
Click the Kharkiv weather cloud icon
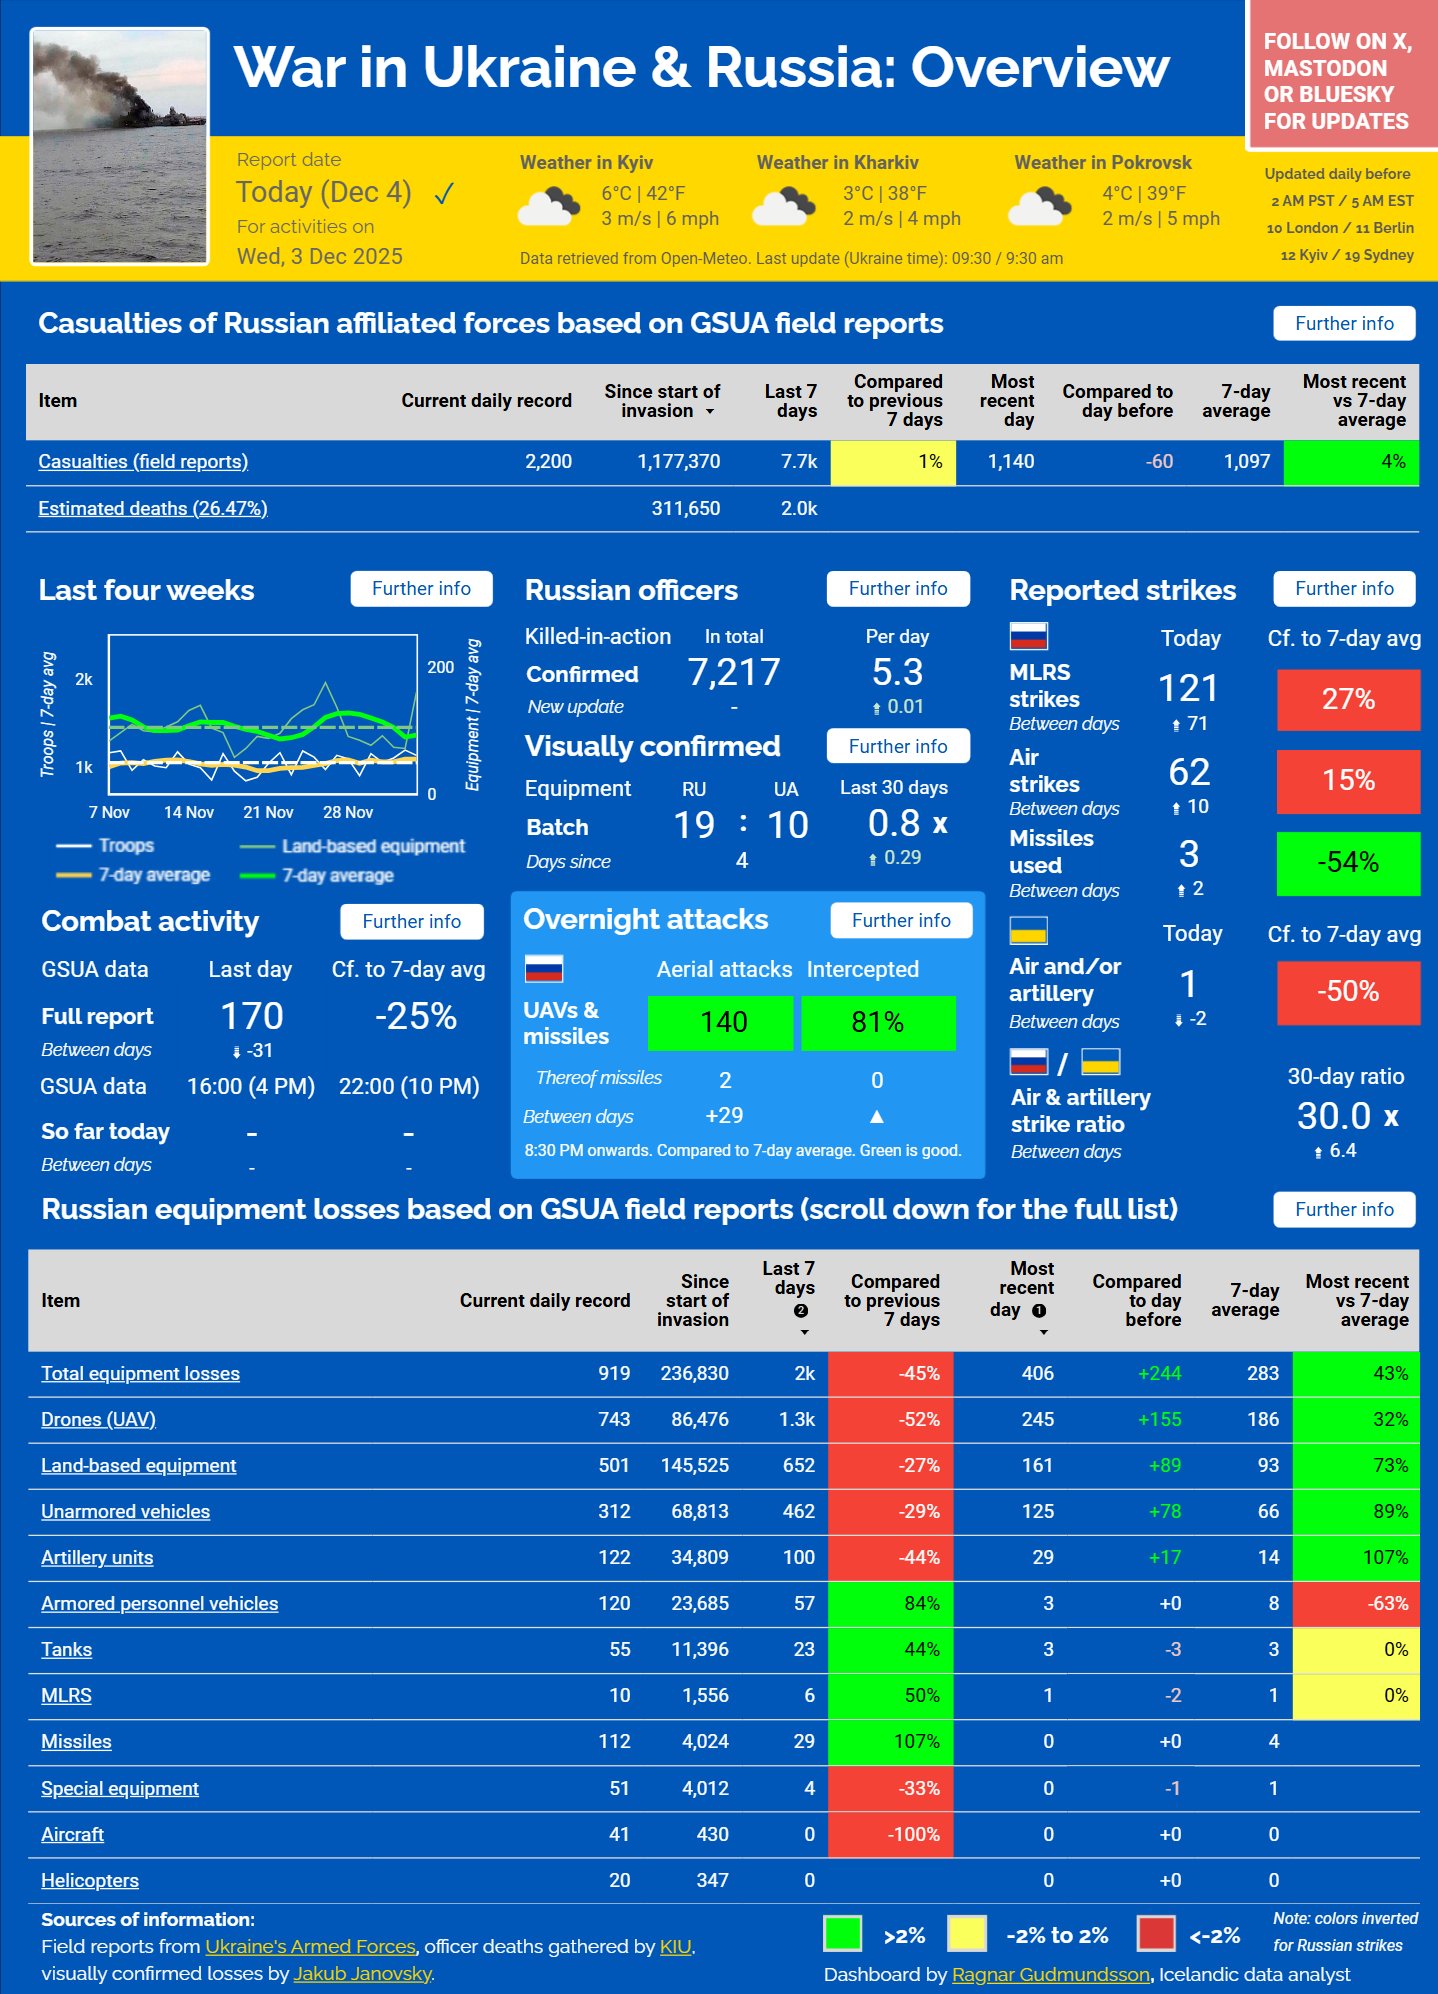[x=782, y=207]
